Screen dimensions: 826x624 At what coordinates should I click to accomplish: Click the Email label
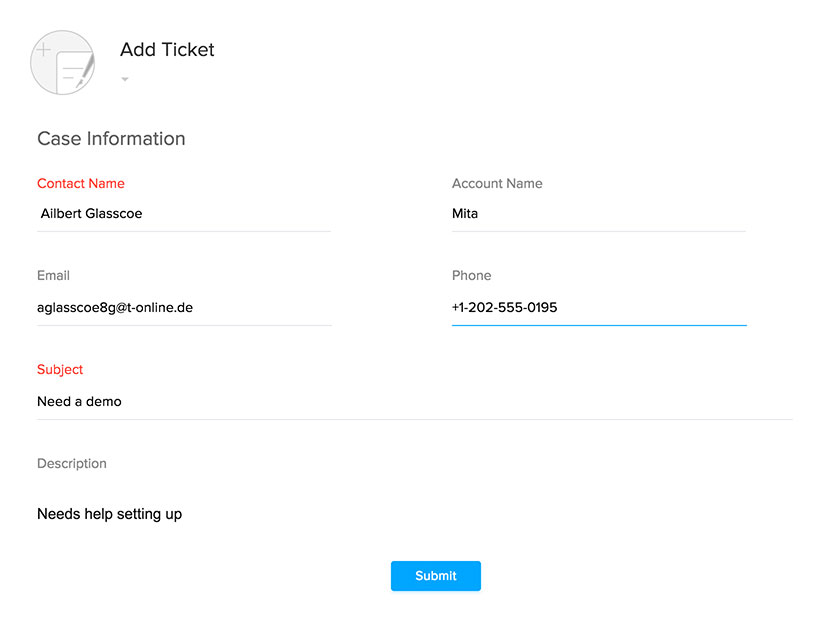click(x=53, y=275)
